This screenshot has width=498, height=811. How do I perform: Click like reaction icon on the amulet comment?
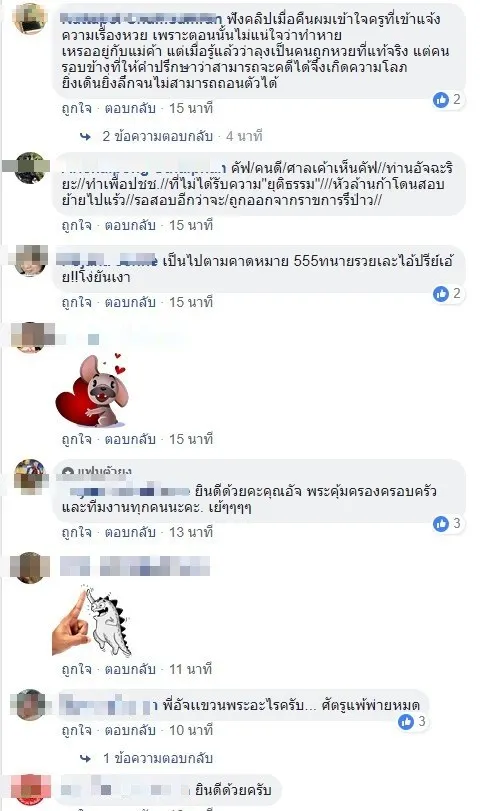406,721
